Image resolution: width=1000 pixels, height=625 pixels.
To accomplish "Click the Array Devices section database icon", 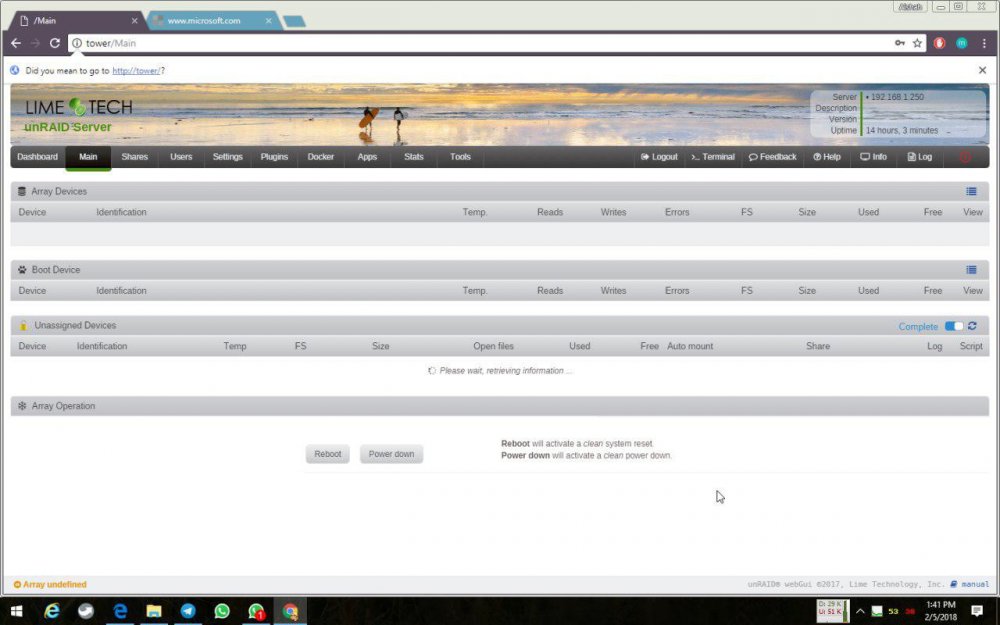I will coord(22,191).
